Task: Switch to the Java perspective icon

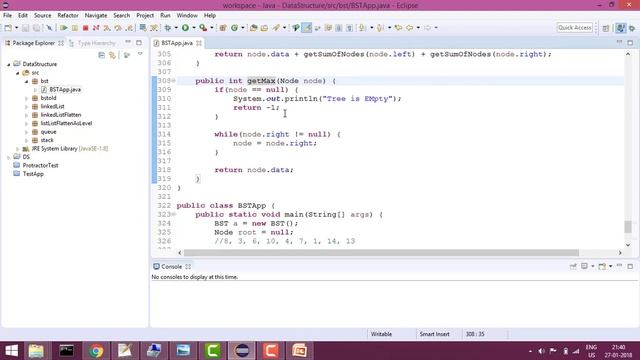Action: 620,28
